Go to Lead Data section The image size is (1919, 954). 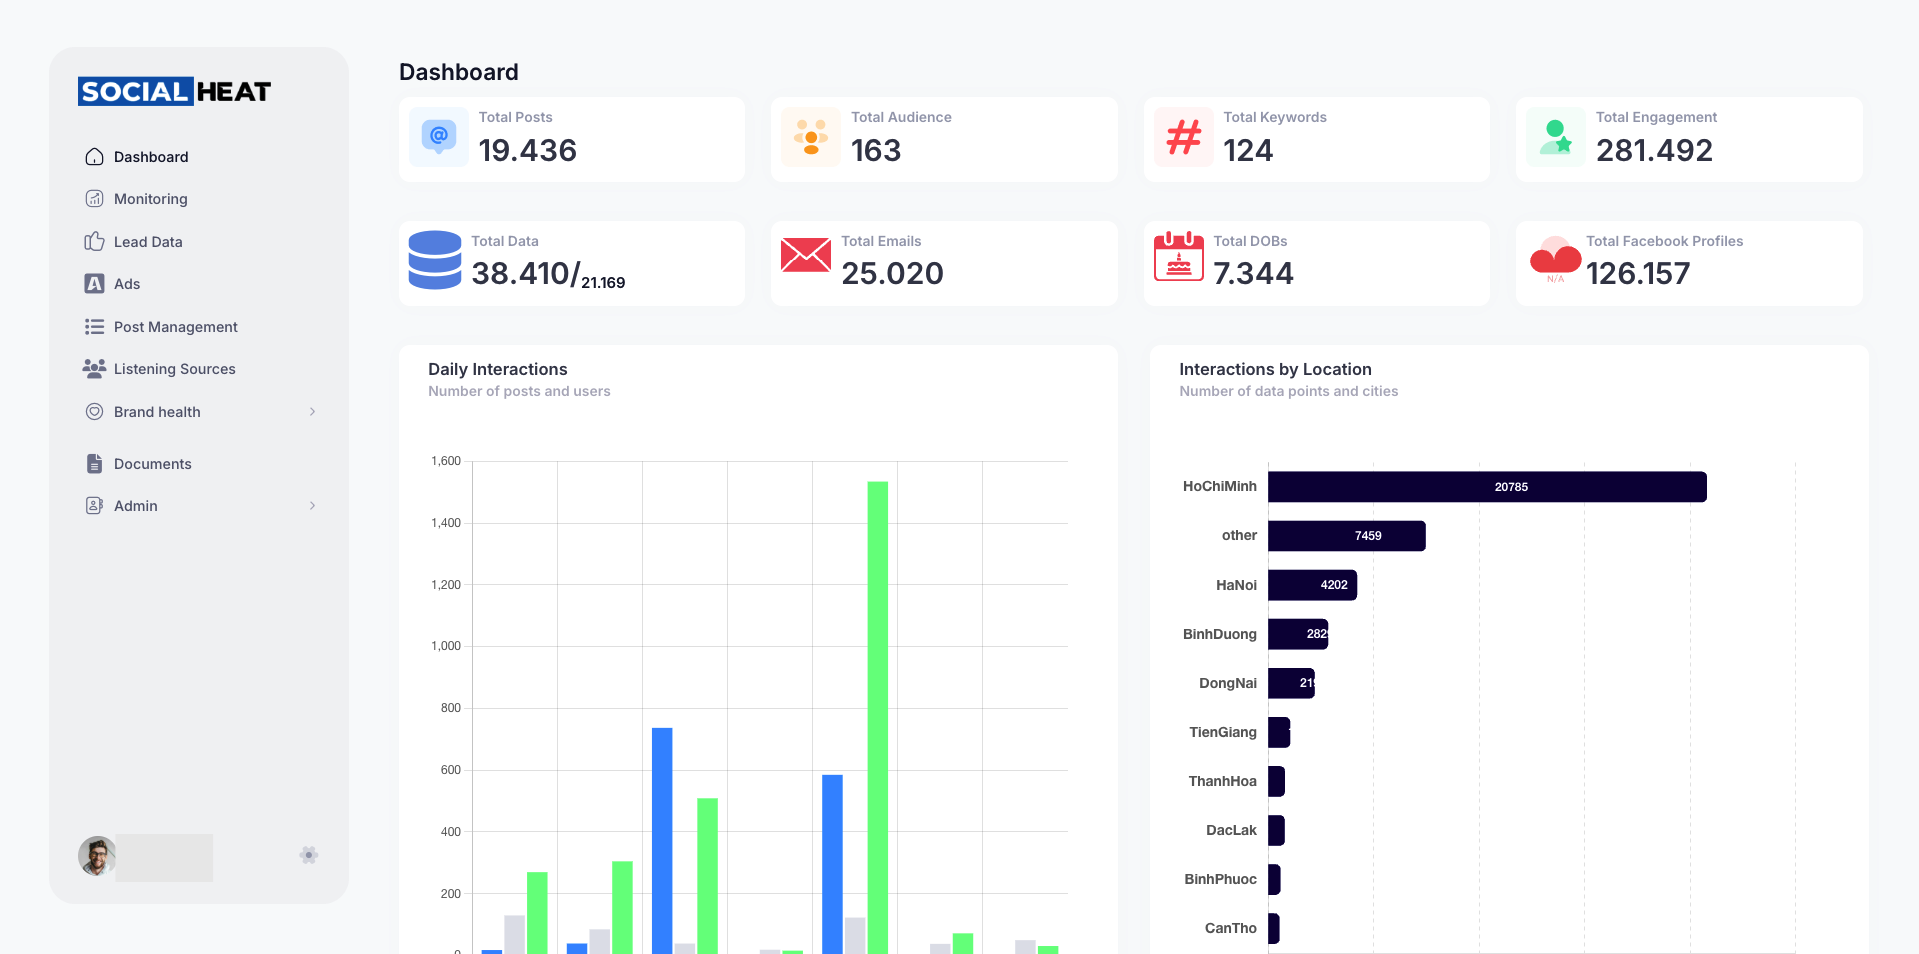(148, 242)
